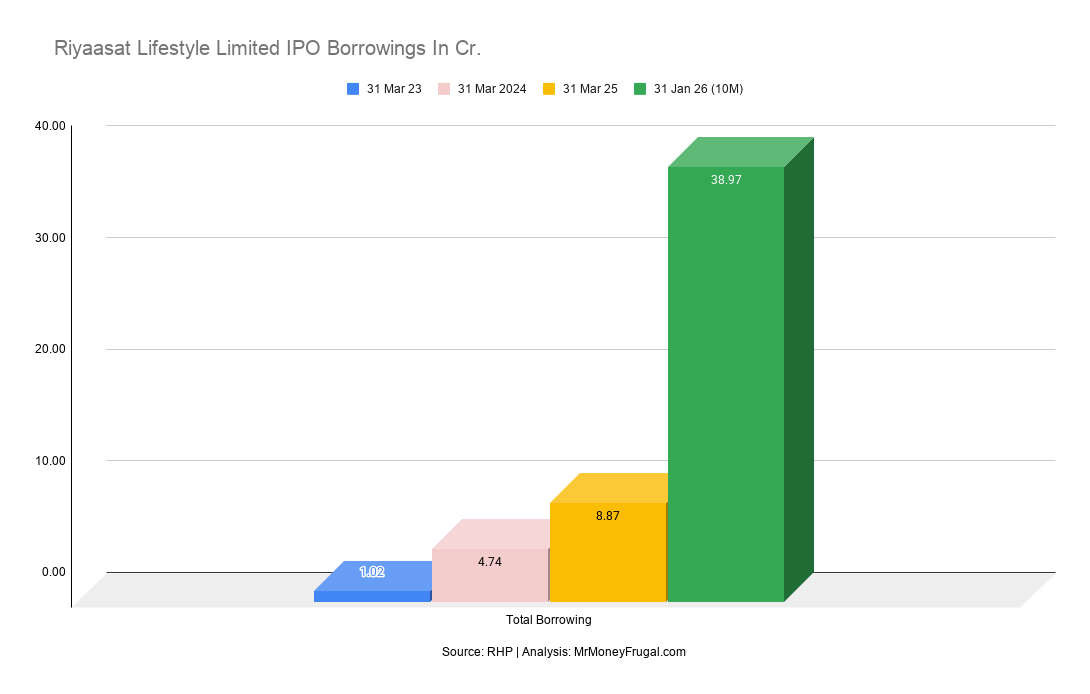Click the pink 31 Mar 2024 legend swatch
Image resolution: width=1090 pixels, height=694 pixels.
point(444,89)
